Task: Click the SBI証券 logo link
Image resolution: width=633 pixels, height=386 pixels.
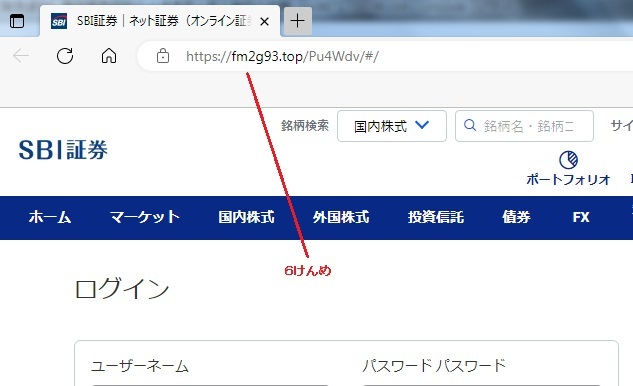Action: 63,150
